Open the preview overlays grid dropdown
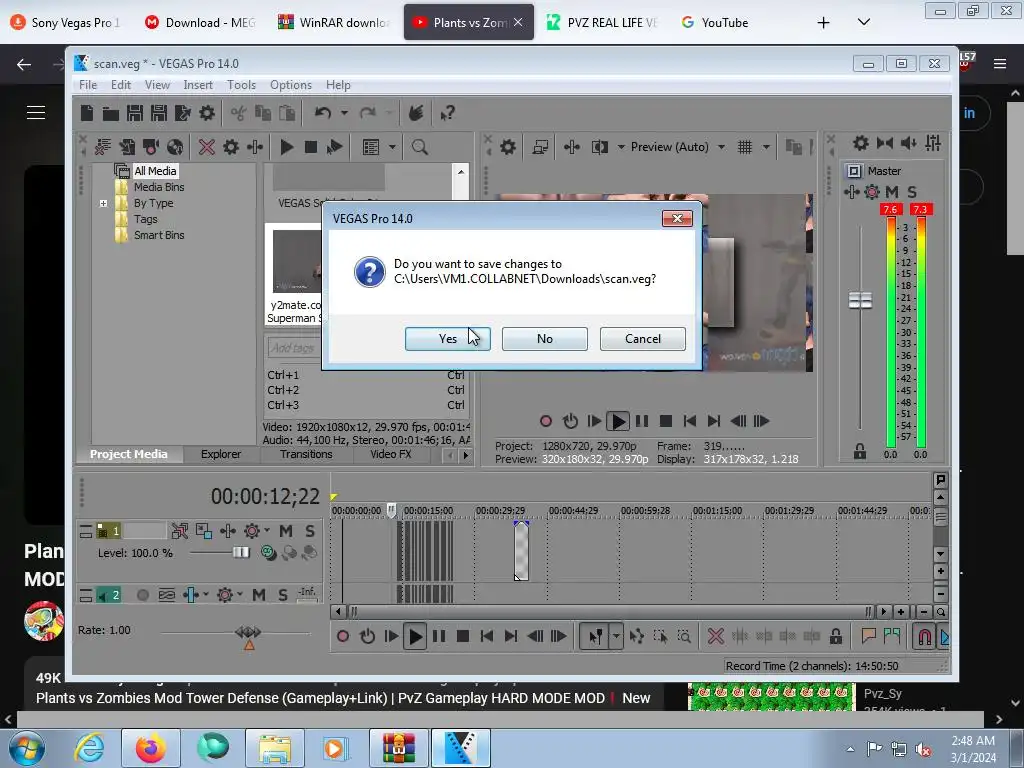 [x=766, y=147]
